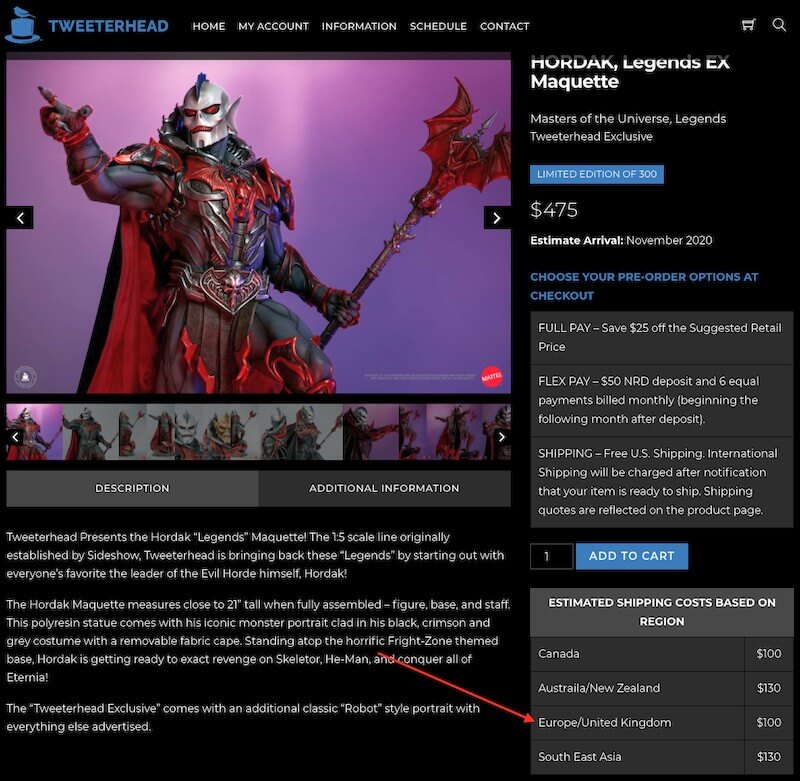This screenshot has height=781, width=800.
Task: Open the INFORMATION menu item
Action: tap(359, 26)
